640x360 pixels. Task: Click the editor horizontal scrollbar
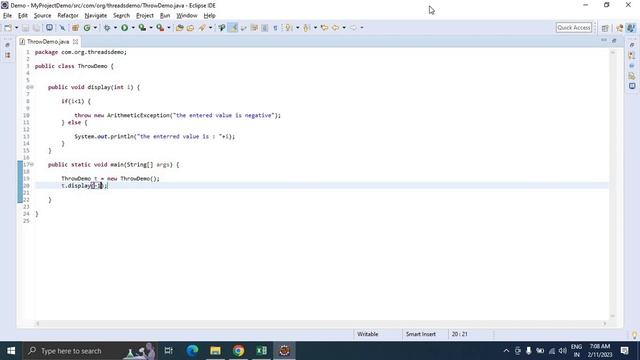(x=321, y=324)
